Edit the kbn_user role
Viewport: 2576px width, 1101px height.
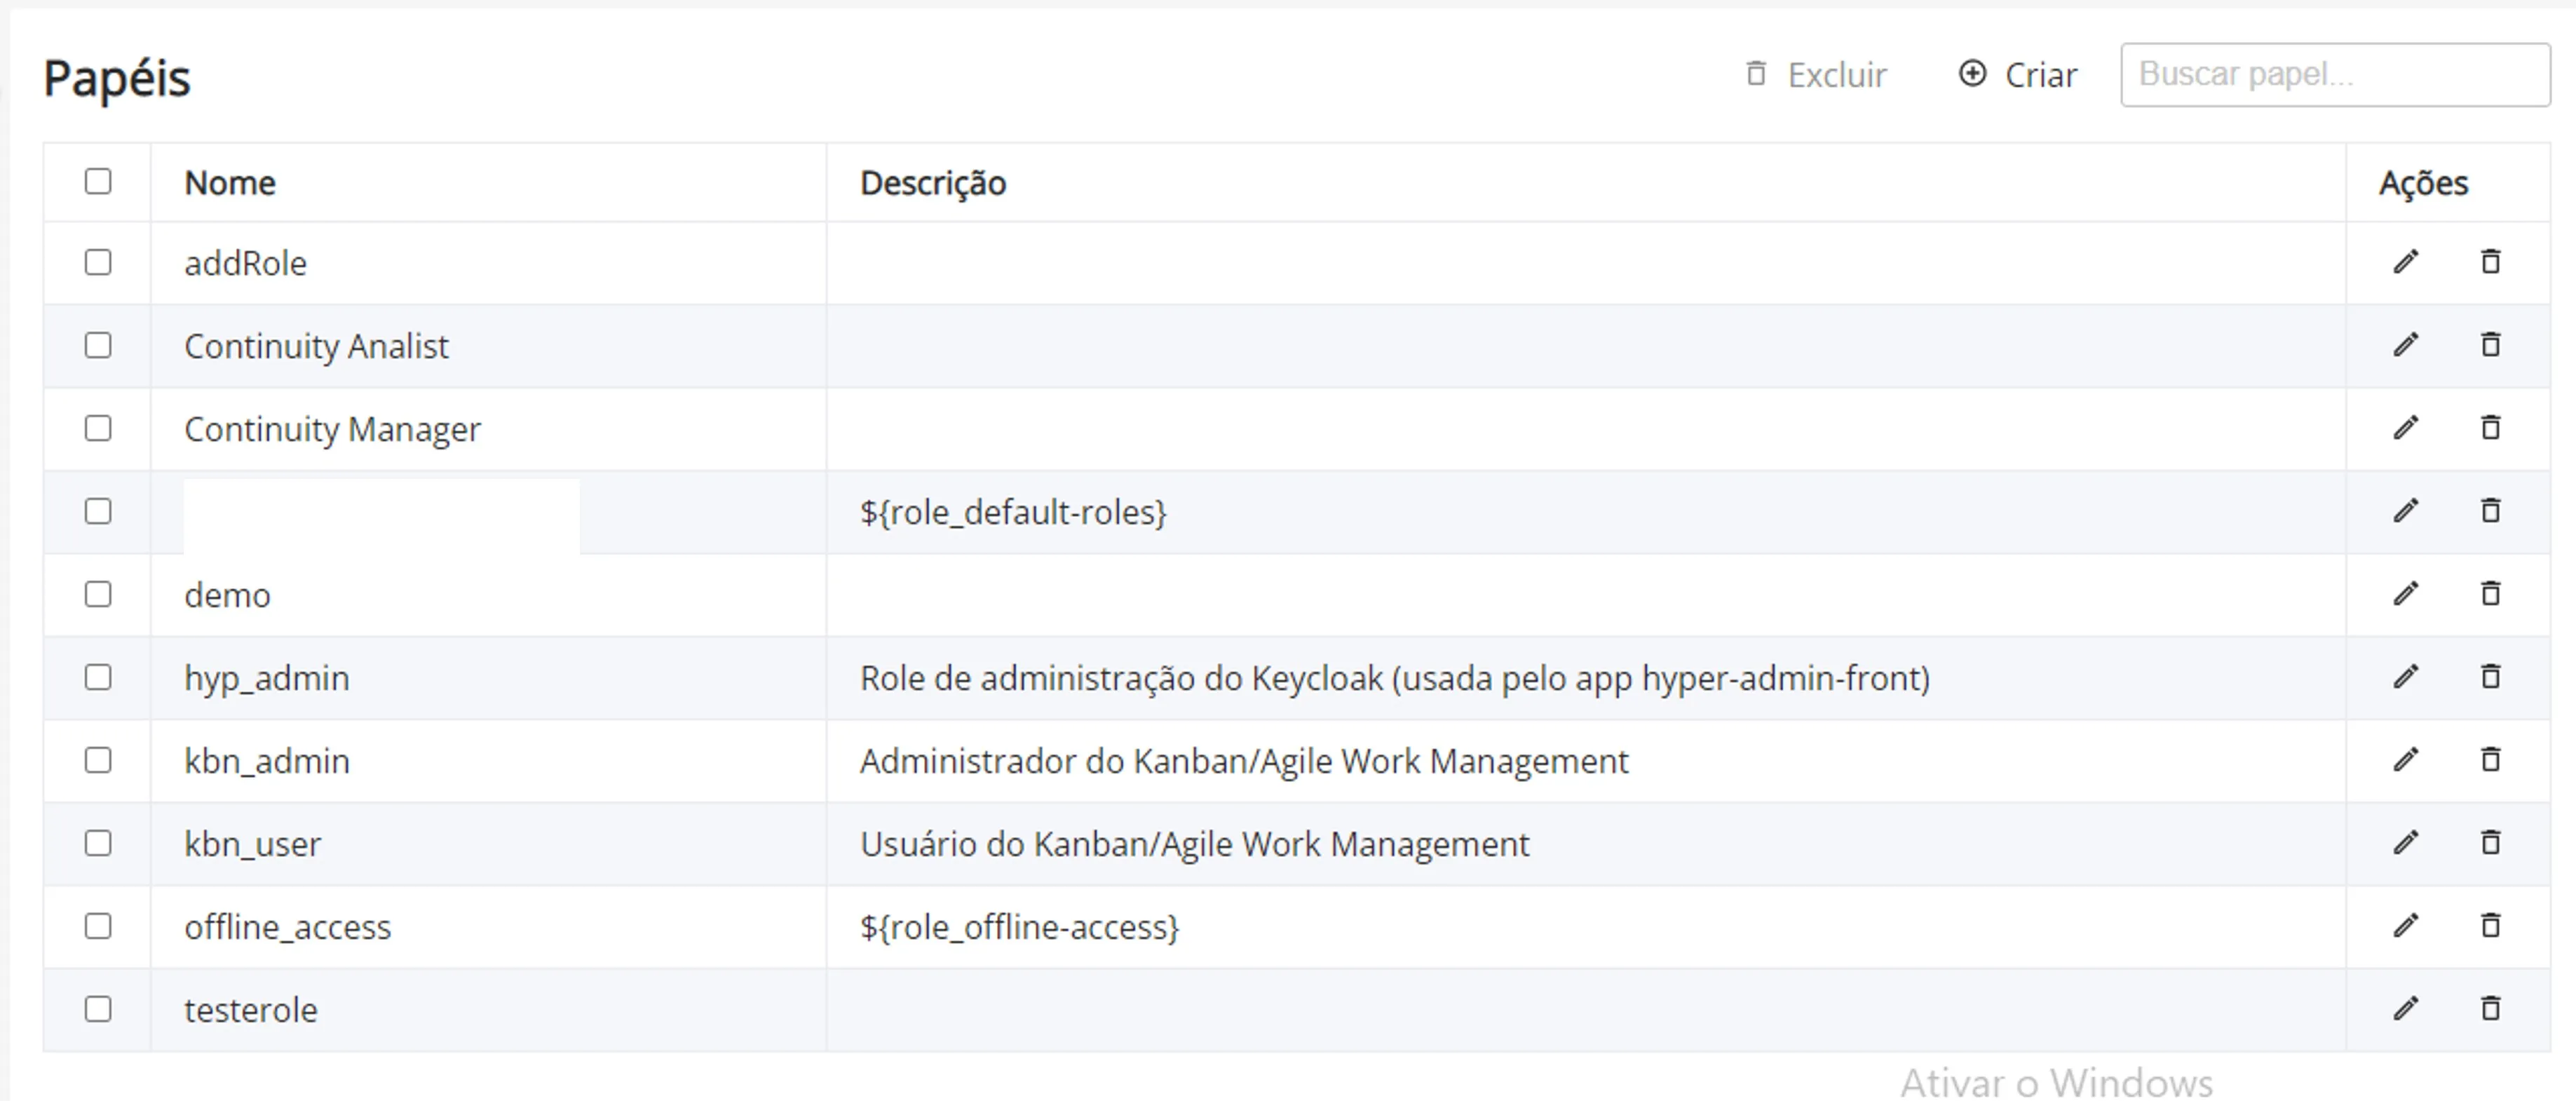coord(2406,843)
